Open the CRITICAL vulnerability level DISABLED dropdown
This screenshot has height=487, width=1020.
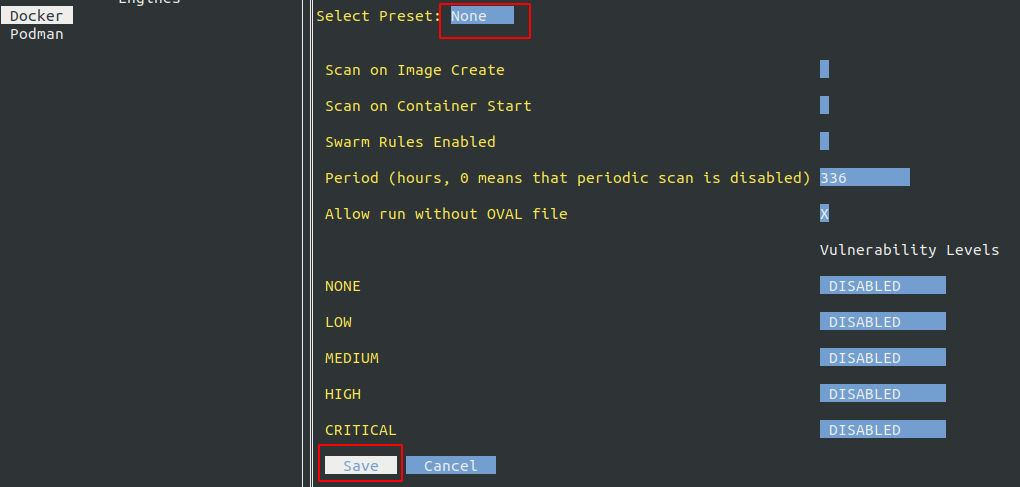[x=882, y=430]
